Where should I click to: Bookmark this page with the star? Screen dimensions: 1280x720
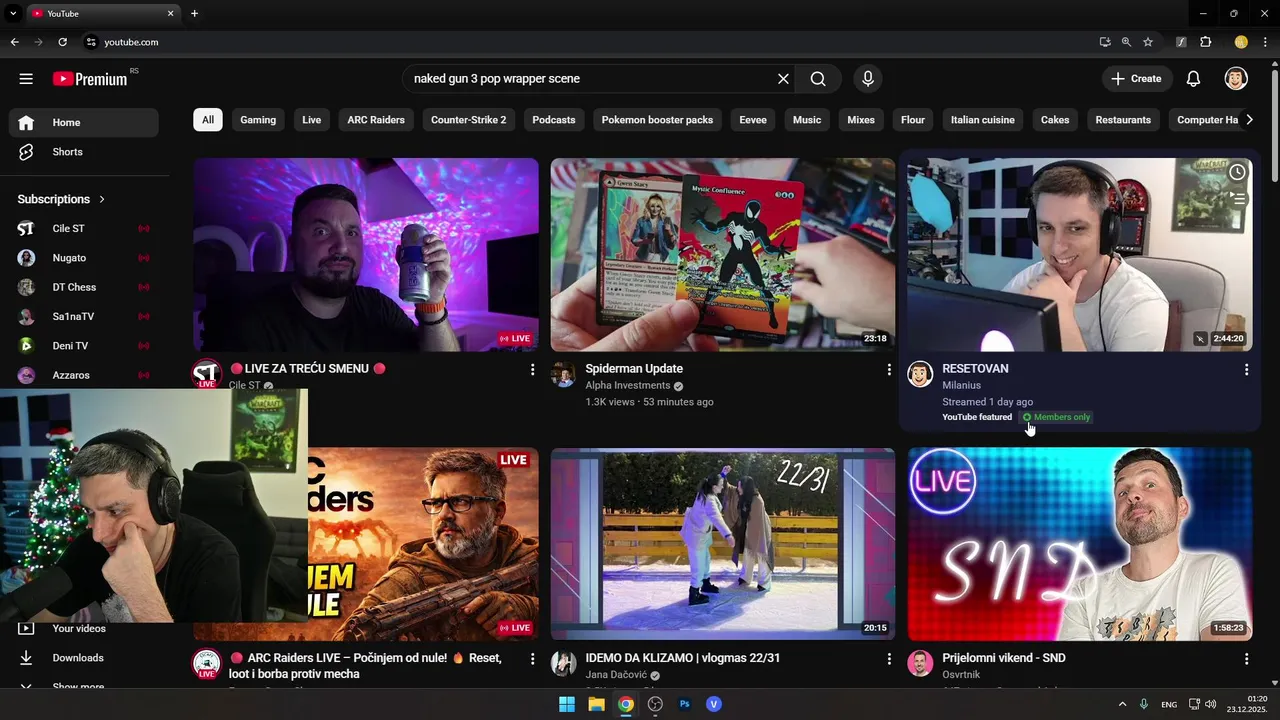pyautogui.click(x=1148, y=42)
